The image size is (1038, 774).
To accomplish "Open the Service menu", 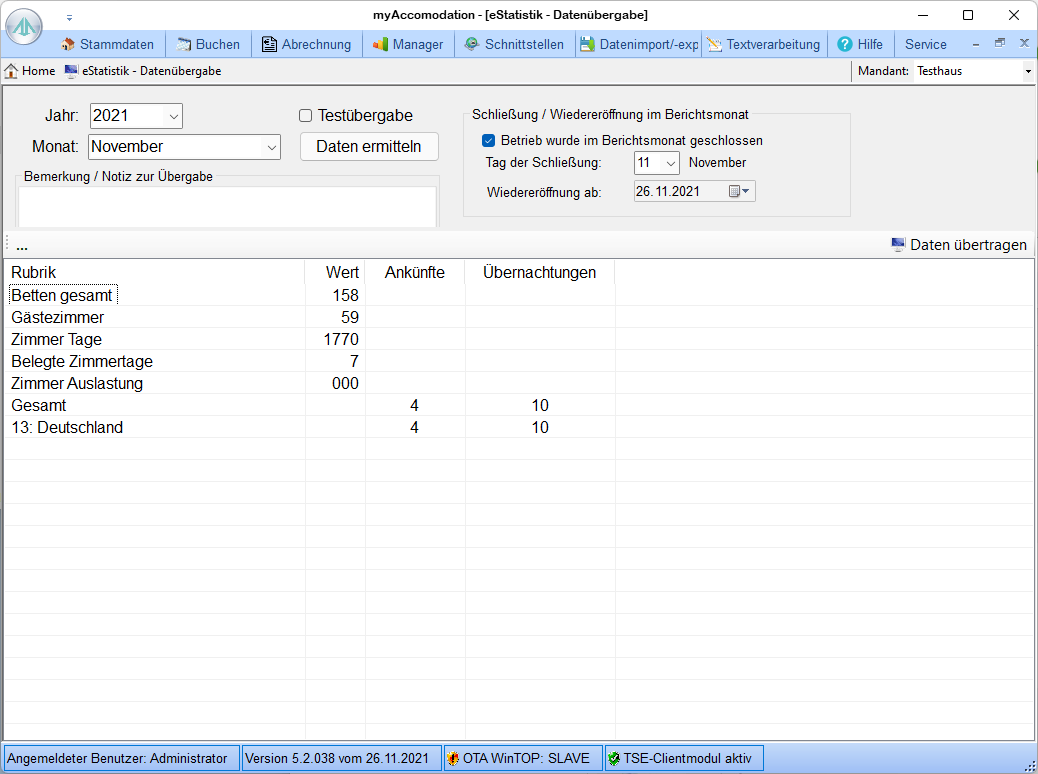I will [925, 44].
